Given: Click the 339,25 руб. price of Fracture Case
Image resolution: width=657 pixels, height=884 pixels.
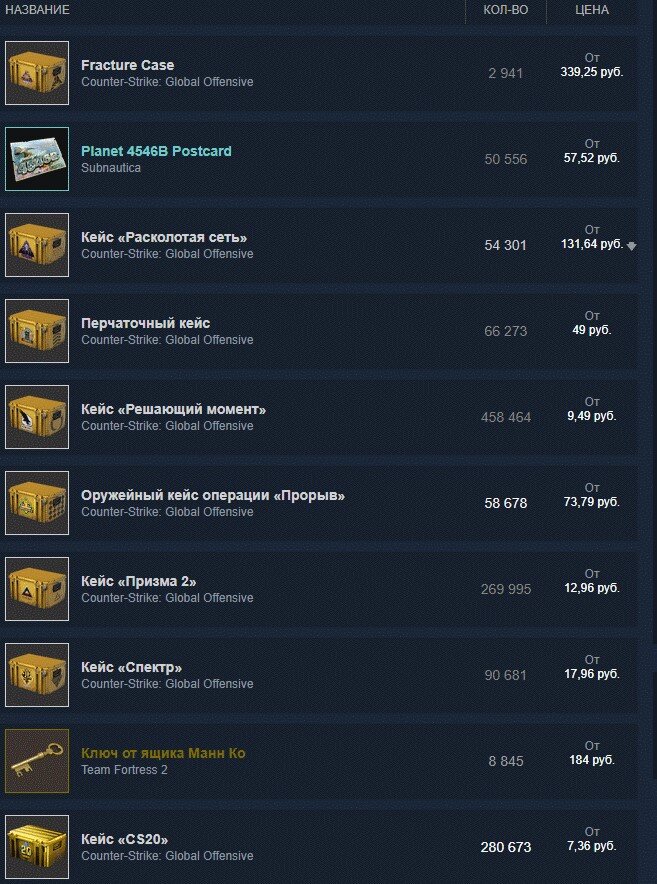Looking at the screenshot, I should [x=592, y=72].
